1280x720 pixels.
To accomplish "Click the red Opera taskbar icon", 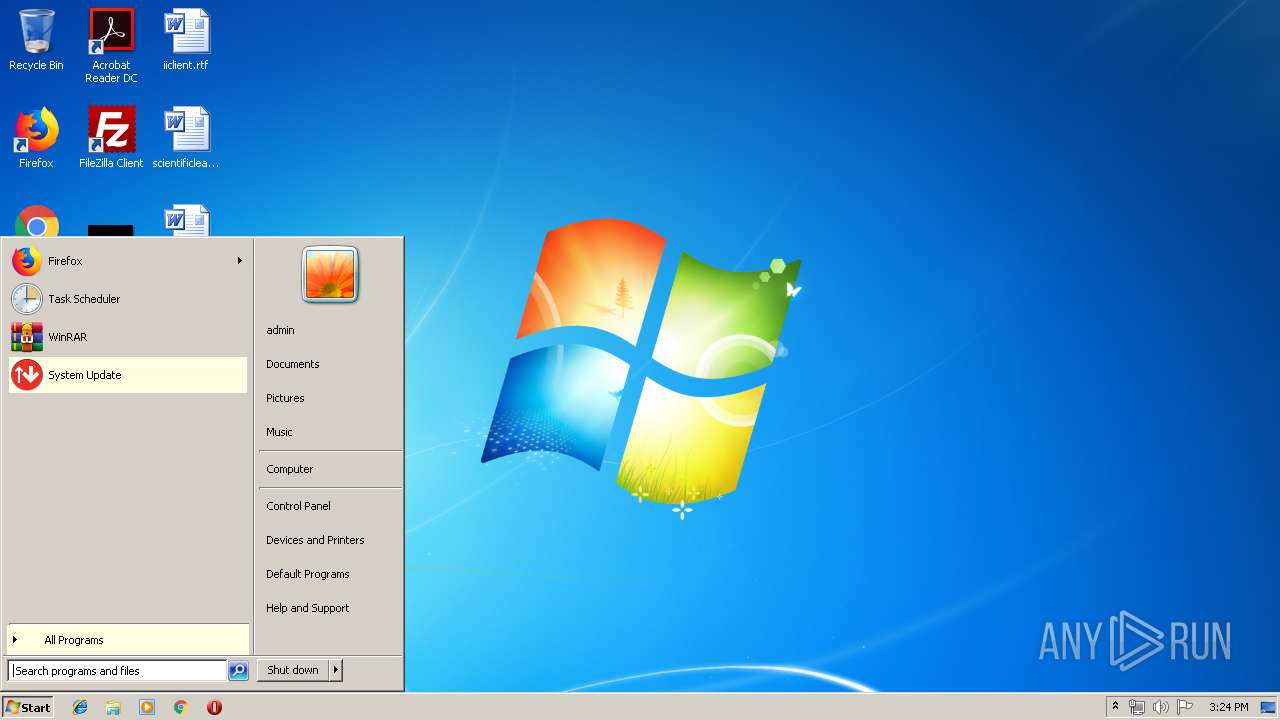I will pyautogui.click(x=214, y=707).
